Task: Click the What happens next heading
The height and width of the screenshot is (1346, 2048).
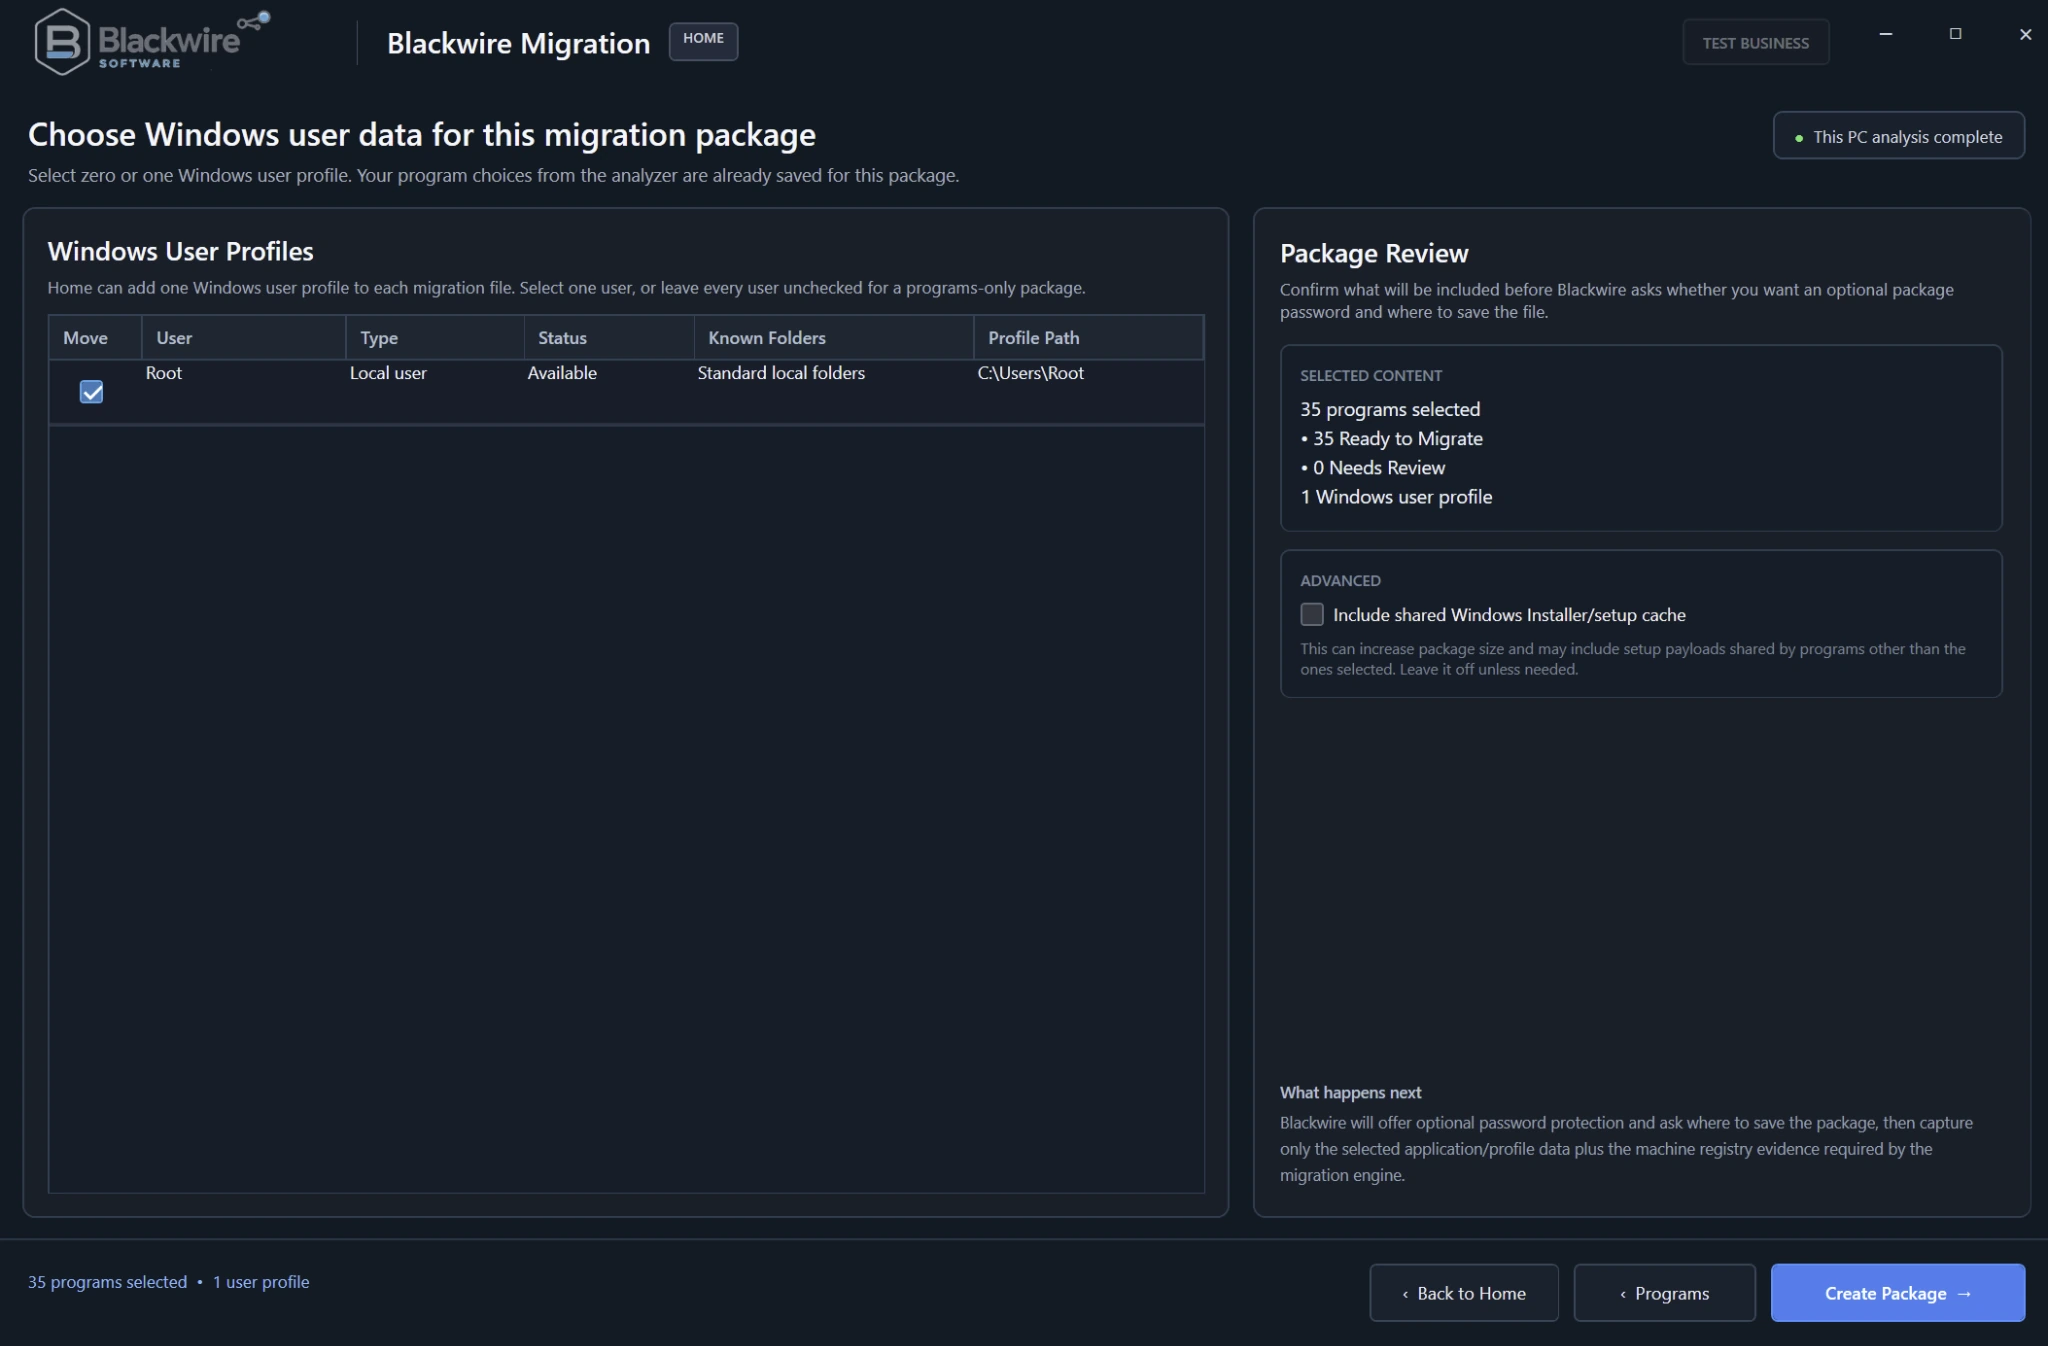Action: [x=1351, y=1092]
